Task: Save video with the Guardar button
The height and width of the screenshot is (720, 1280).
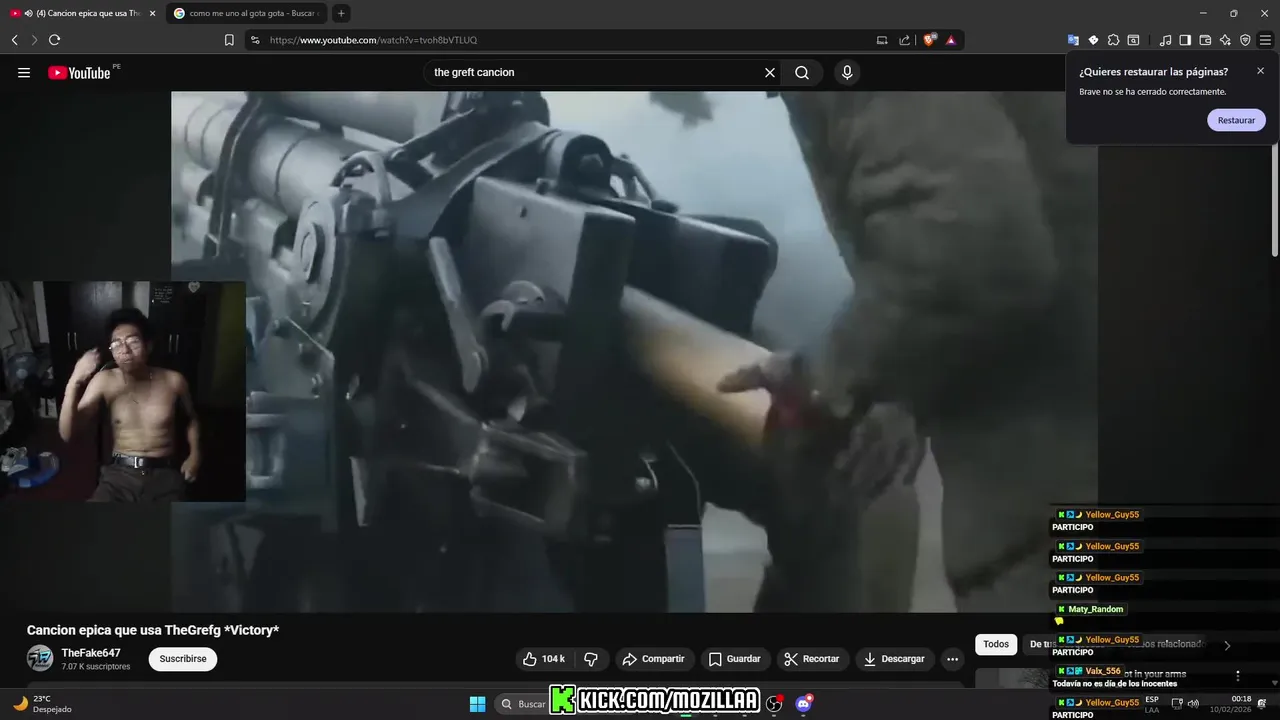Action: [x=734, y=659]
